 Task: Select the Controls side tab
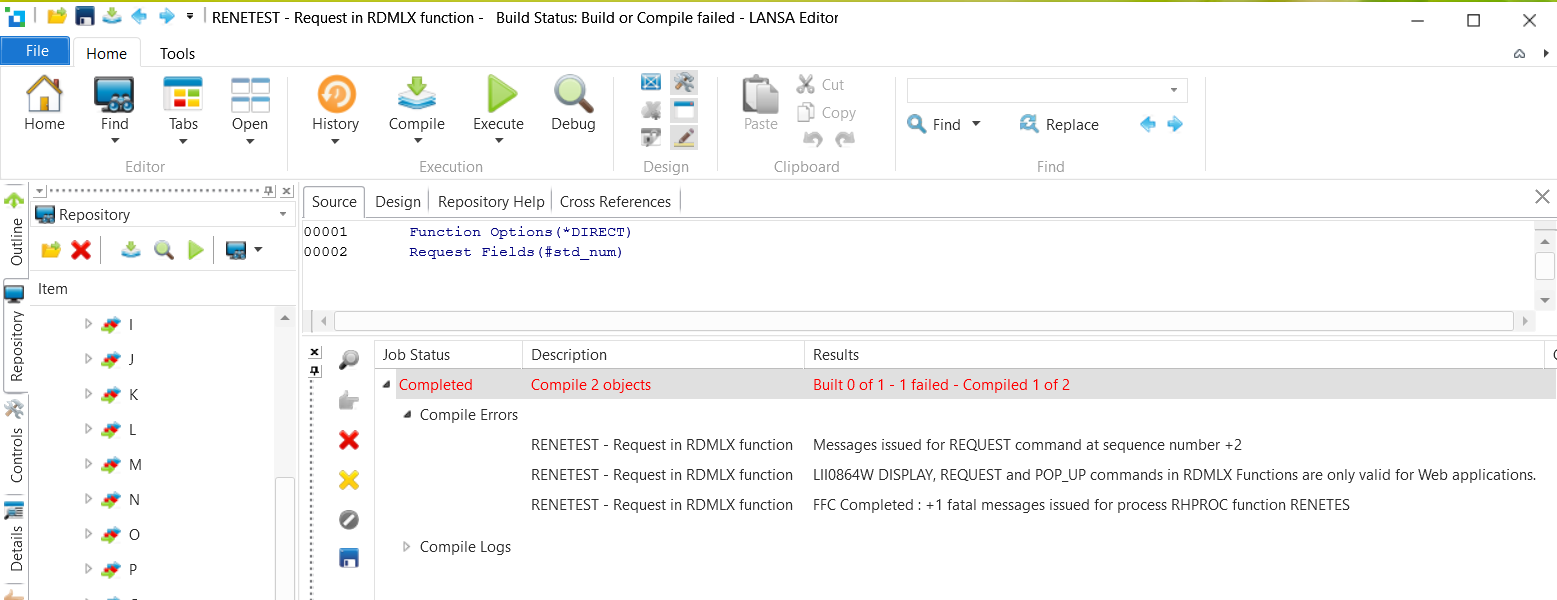[x=15, y=445]
